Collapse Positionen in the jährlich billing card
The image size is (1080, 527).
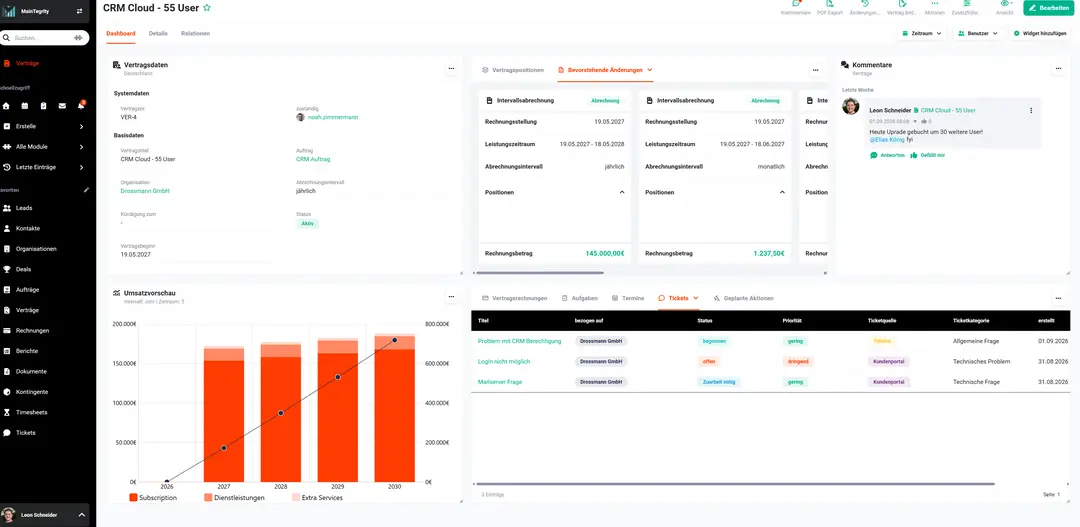622,192
